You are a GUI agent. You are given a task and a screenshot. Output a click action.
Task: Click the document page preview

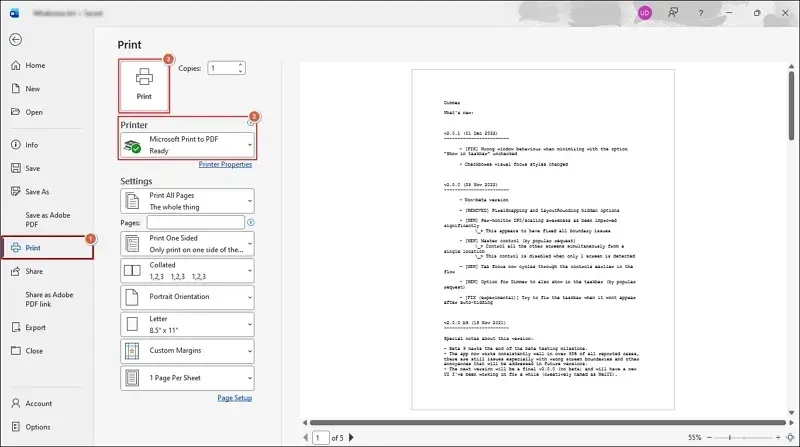tap(543, 239)
